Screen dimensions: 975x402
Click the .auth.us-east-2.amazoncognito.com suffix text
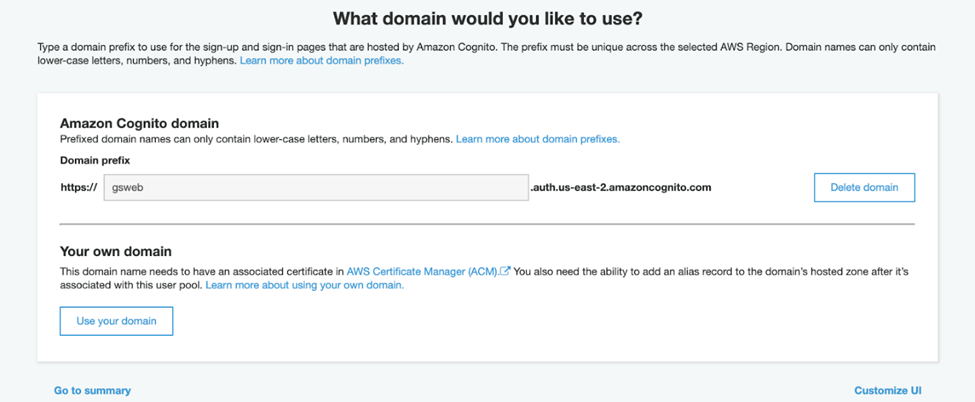coord(620,187)
